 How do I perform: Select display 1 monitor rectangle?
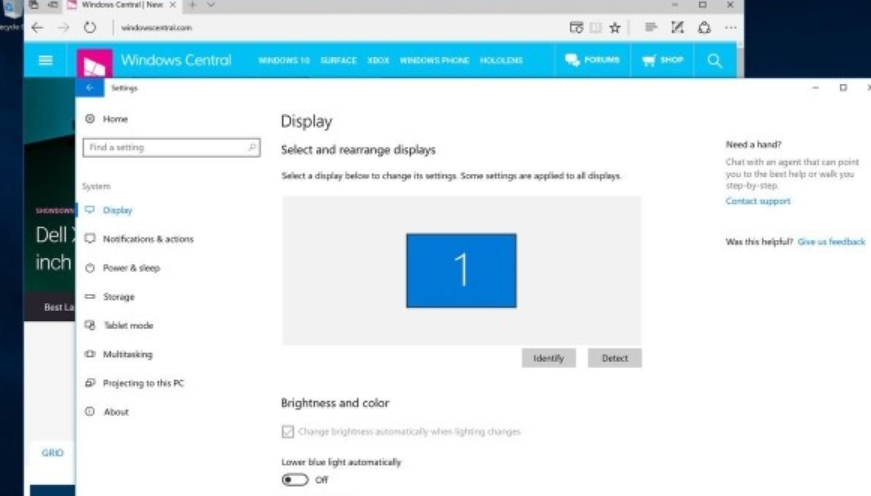coord(461,270)
